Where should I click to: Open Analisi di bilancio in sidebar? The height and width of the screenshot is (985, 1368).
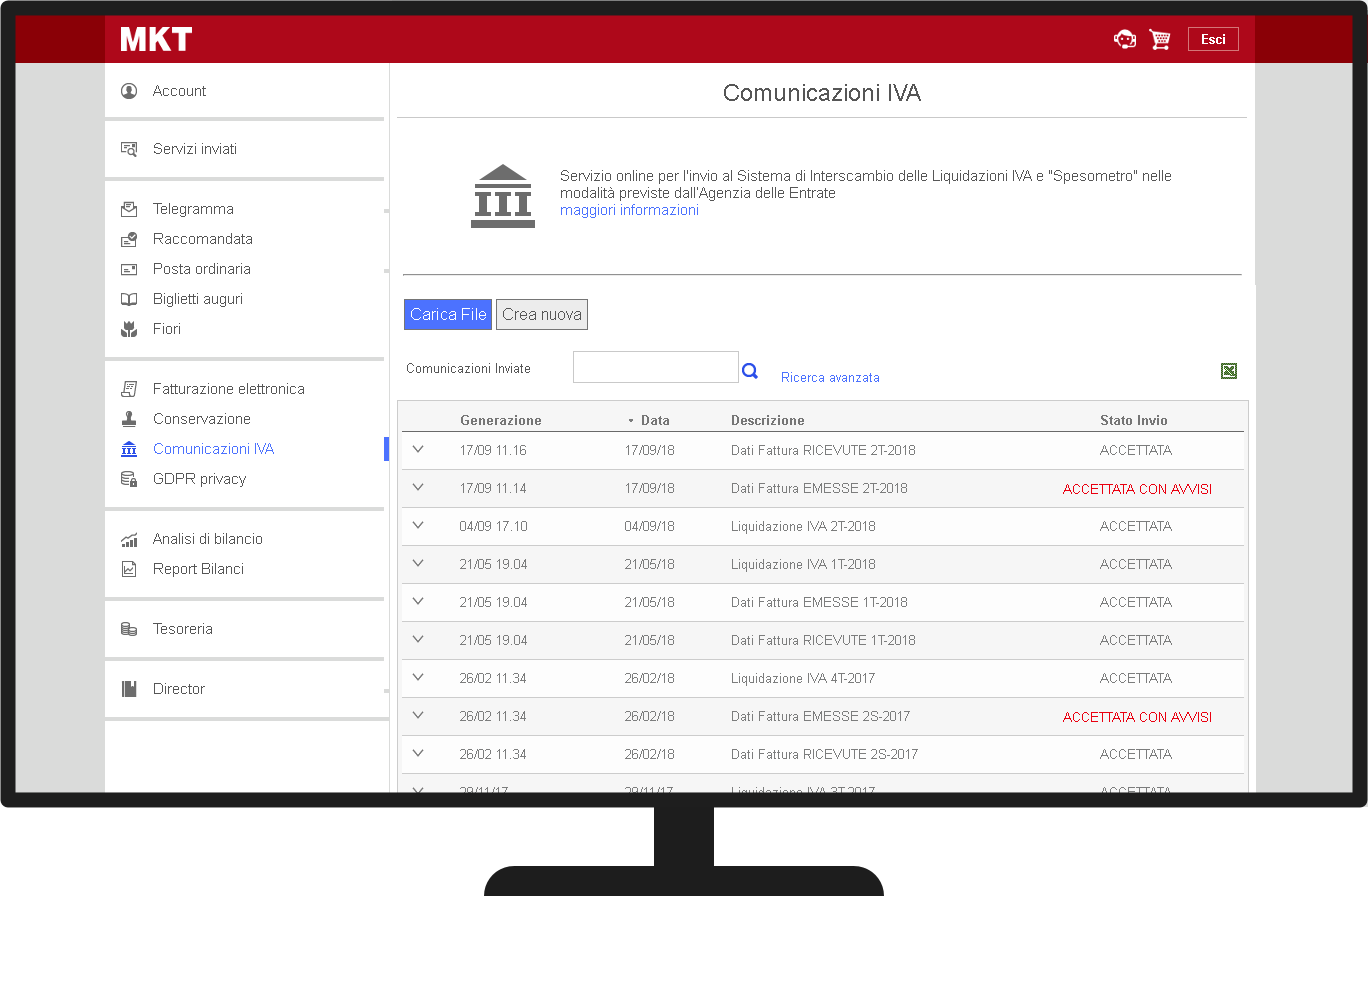click(208, 539)
